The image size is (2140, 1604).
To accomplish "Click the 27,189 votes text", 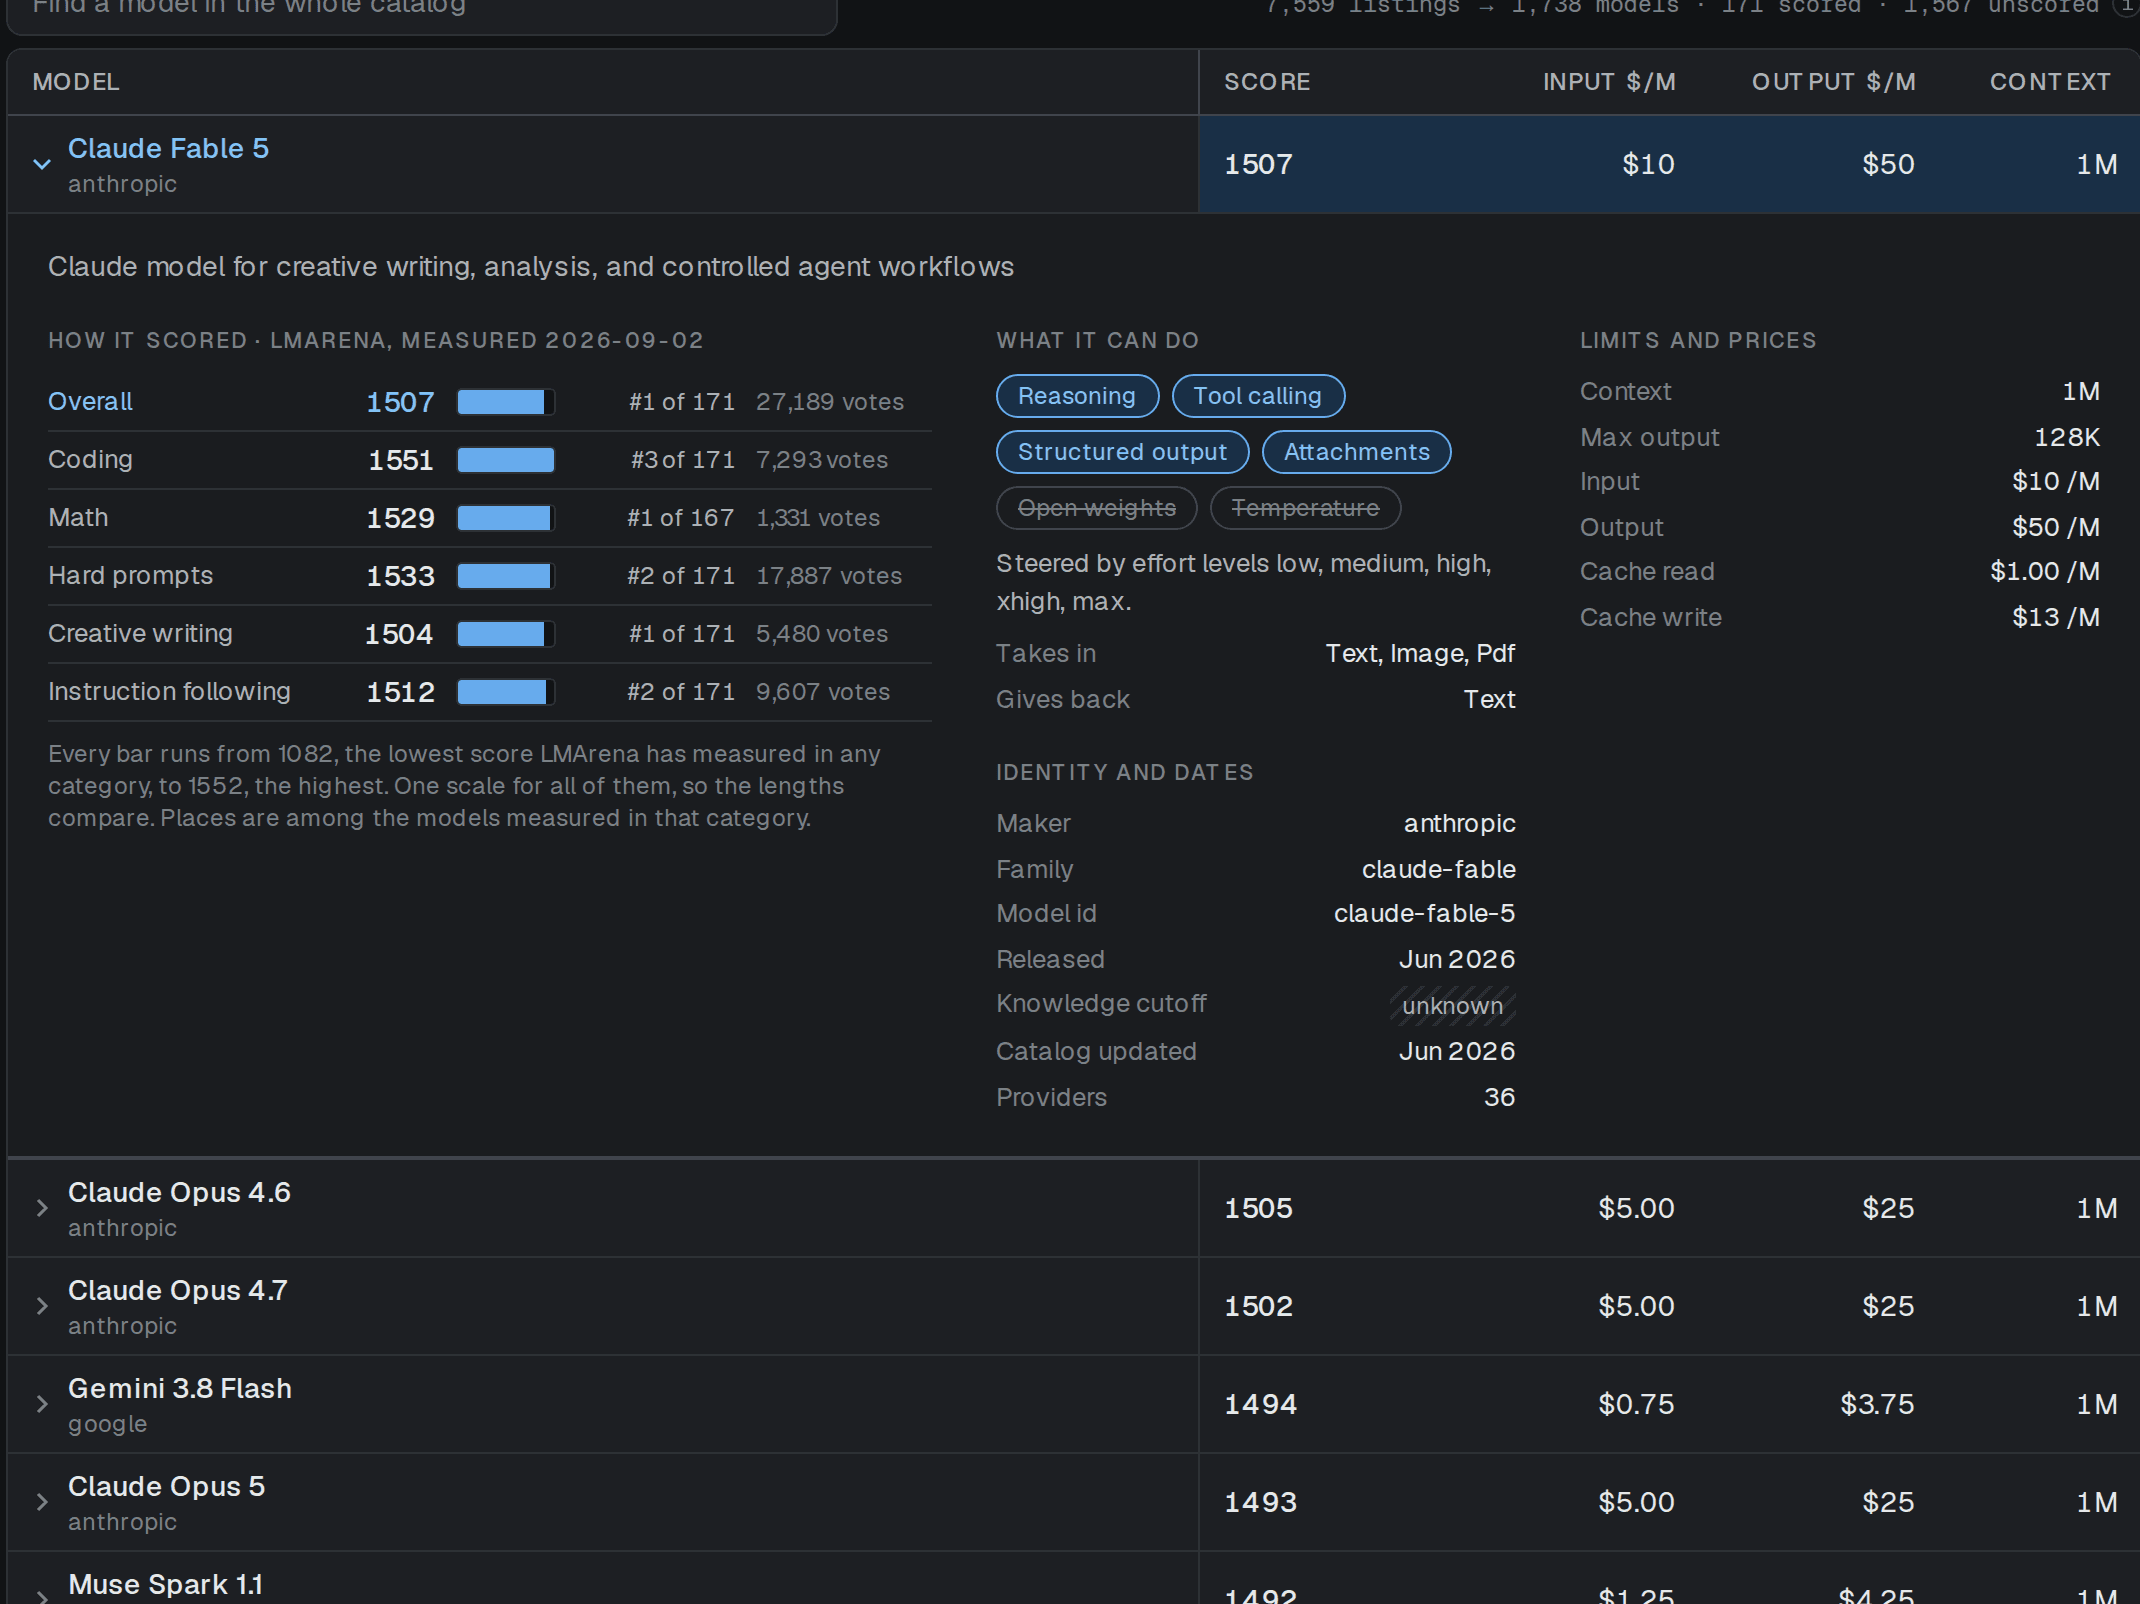I will [830, 402].
